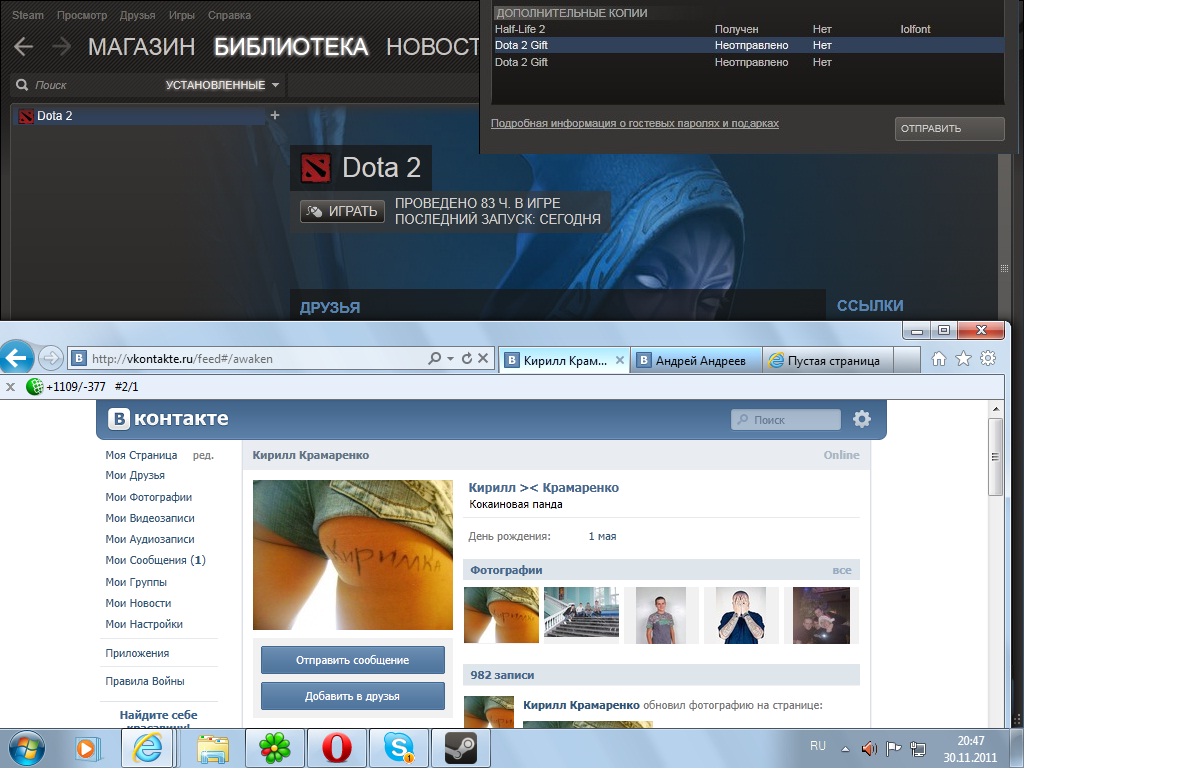Switch to МАГАЗИН section in Steam

point(141,47)
